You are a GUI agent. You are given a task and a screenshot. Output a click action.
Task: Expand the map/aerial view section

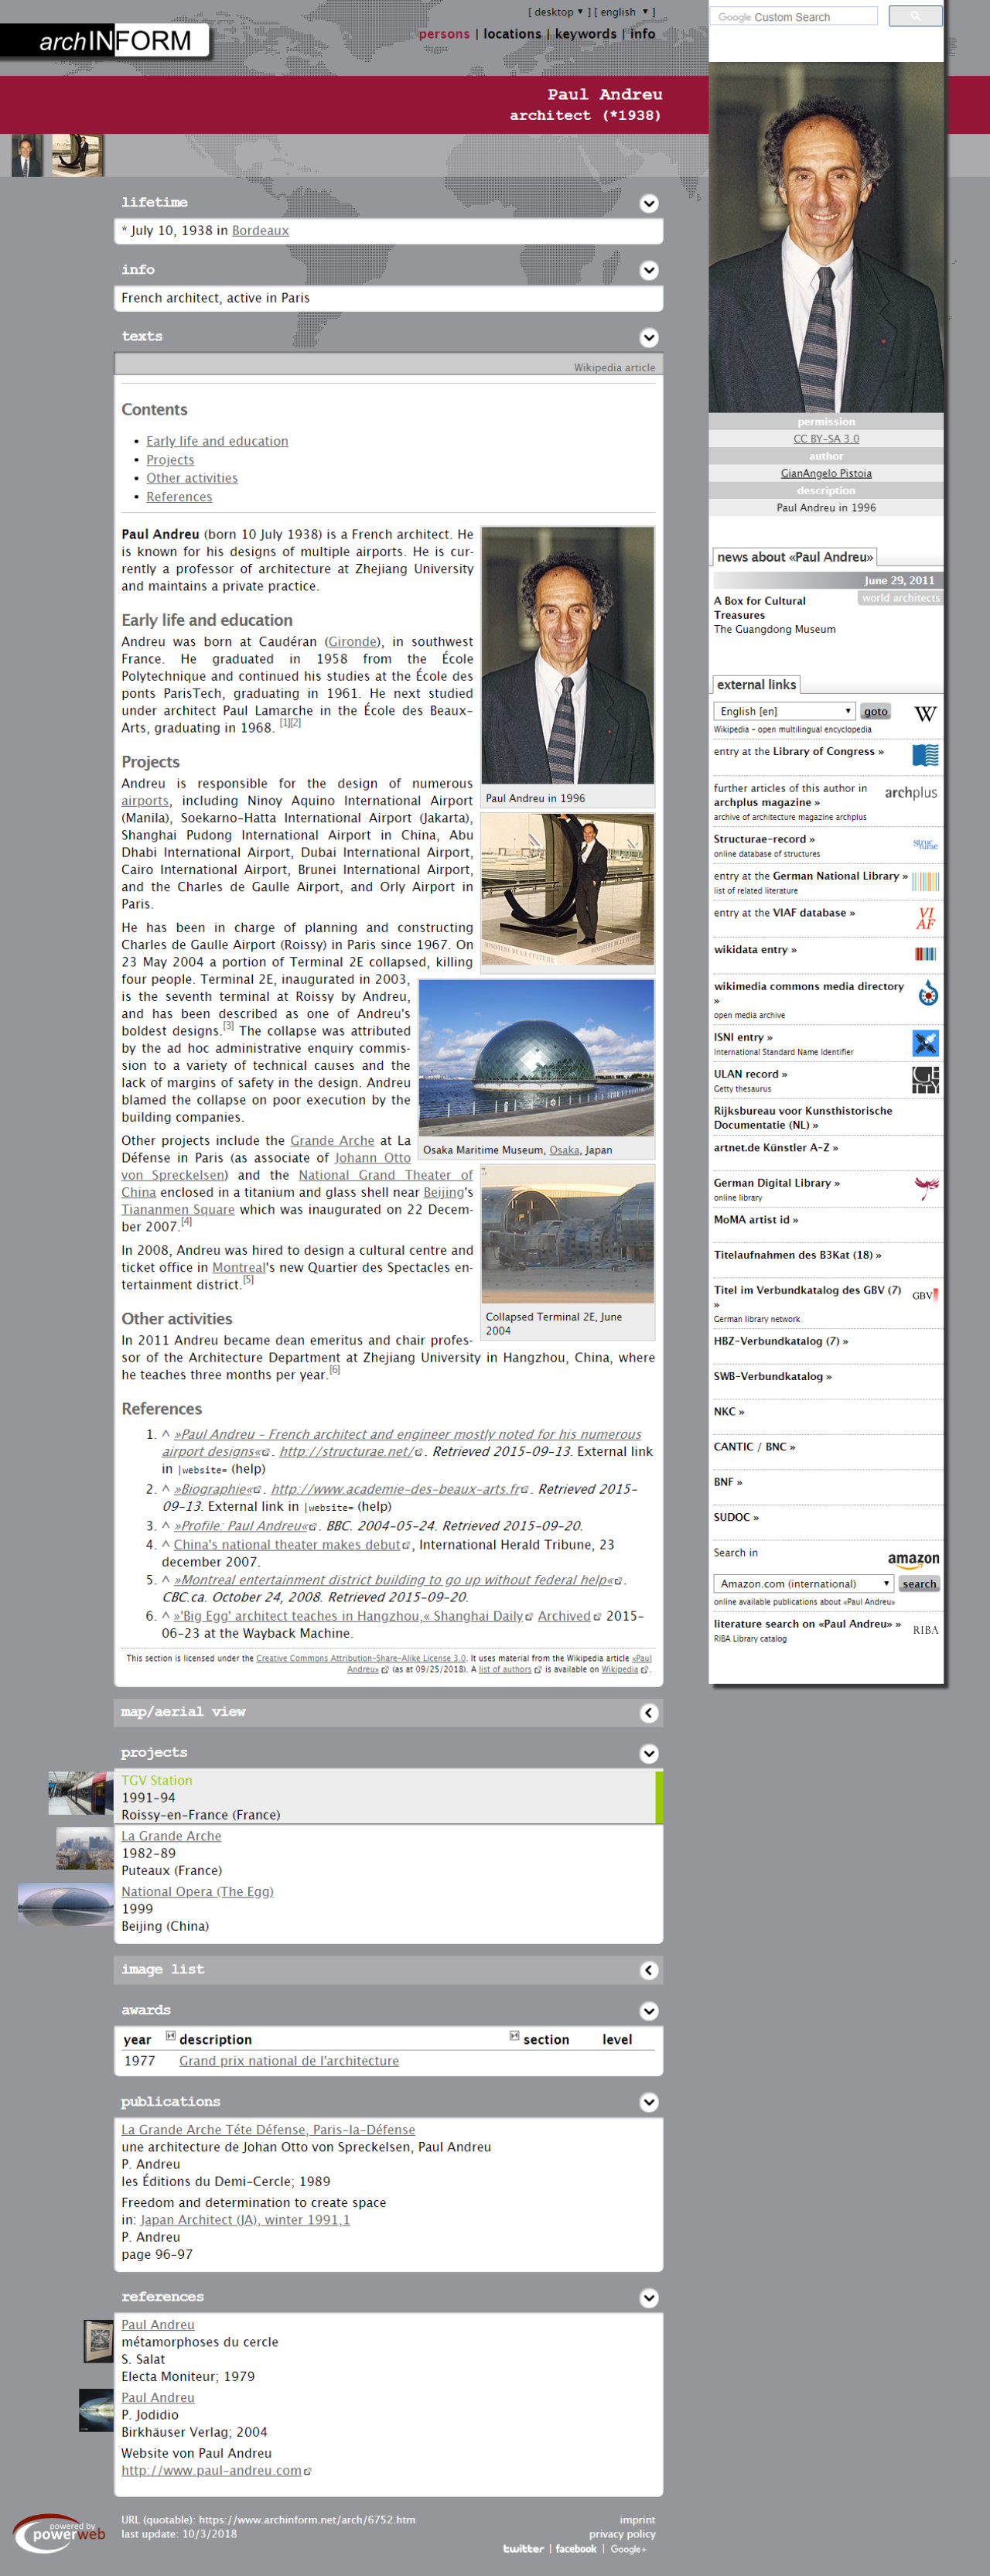[649, 1713]
